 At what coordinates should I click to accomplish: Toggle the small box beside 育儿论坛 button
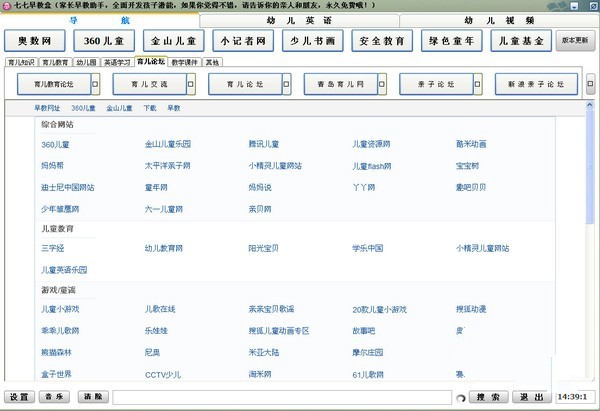287,84
